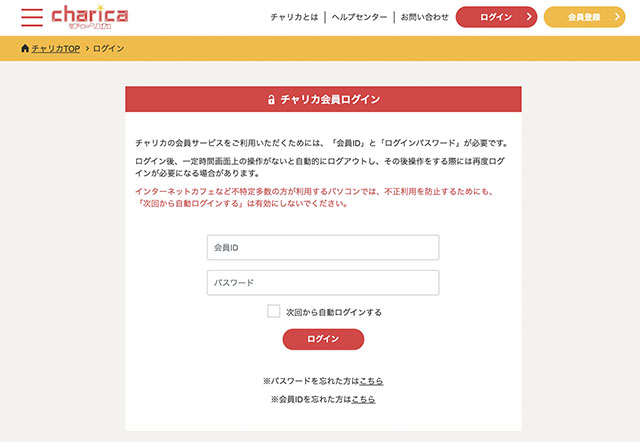Follow the チャリカTOP breadcrumb link
This screenshot has width=640, height=442.
click(x=56, y=48)
